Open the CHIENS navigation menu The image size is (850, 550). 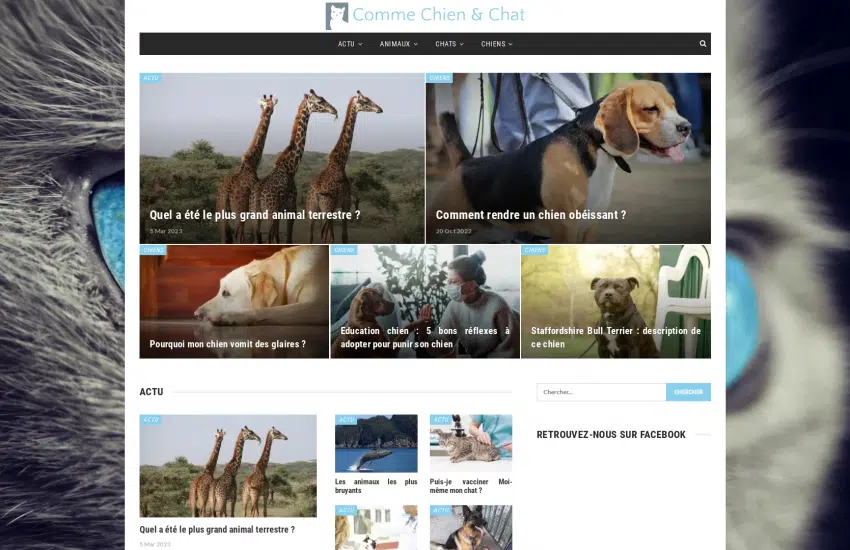pyautogui.click(x=496, y=44)
